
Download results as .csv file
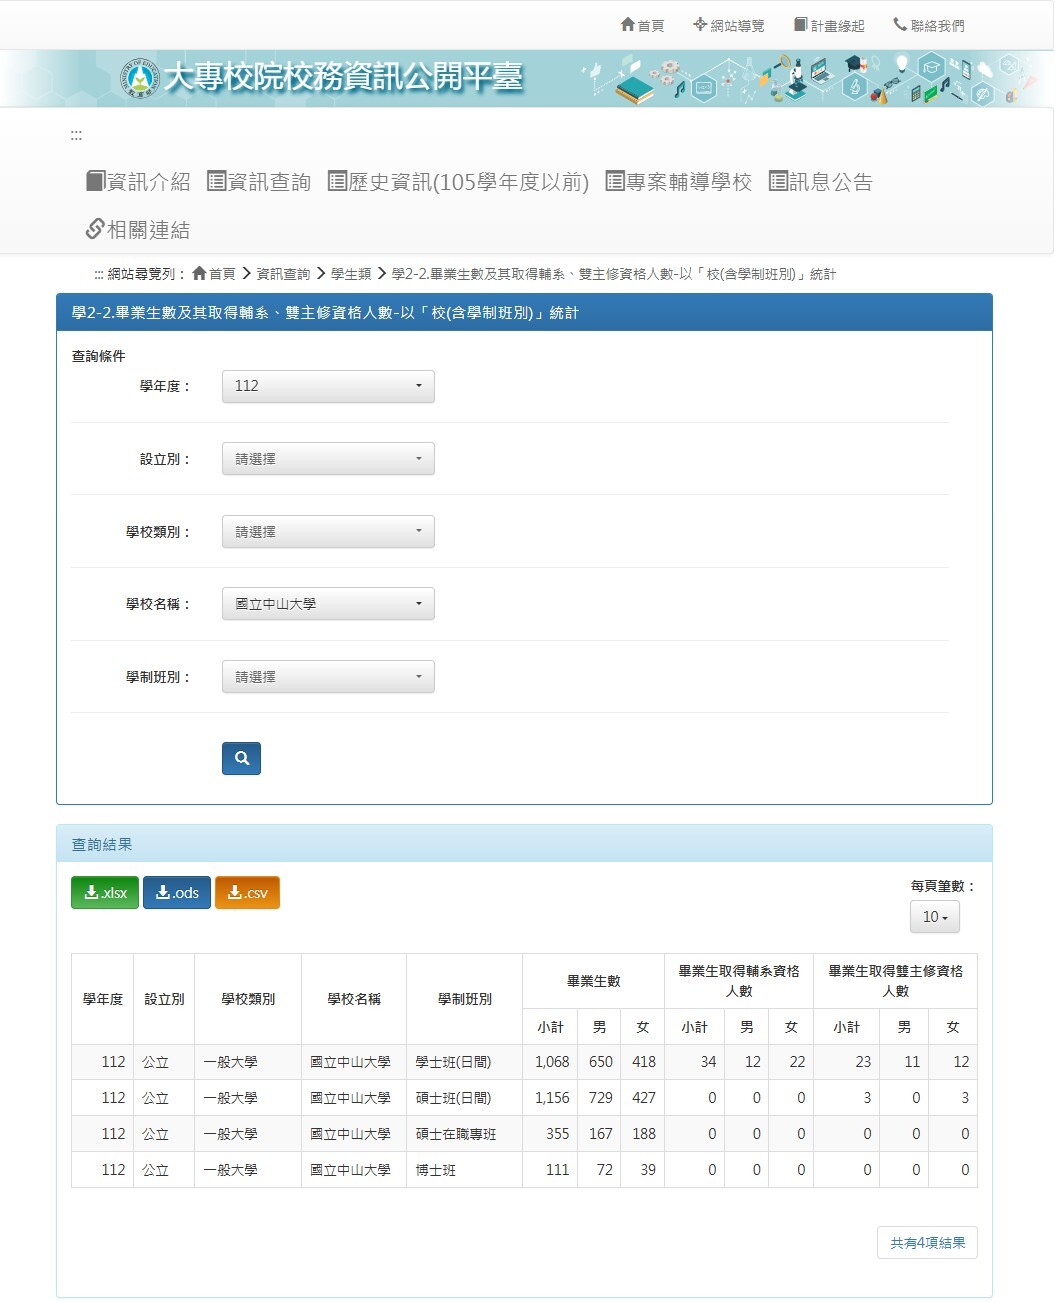point(247,893)
